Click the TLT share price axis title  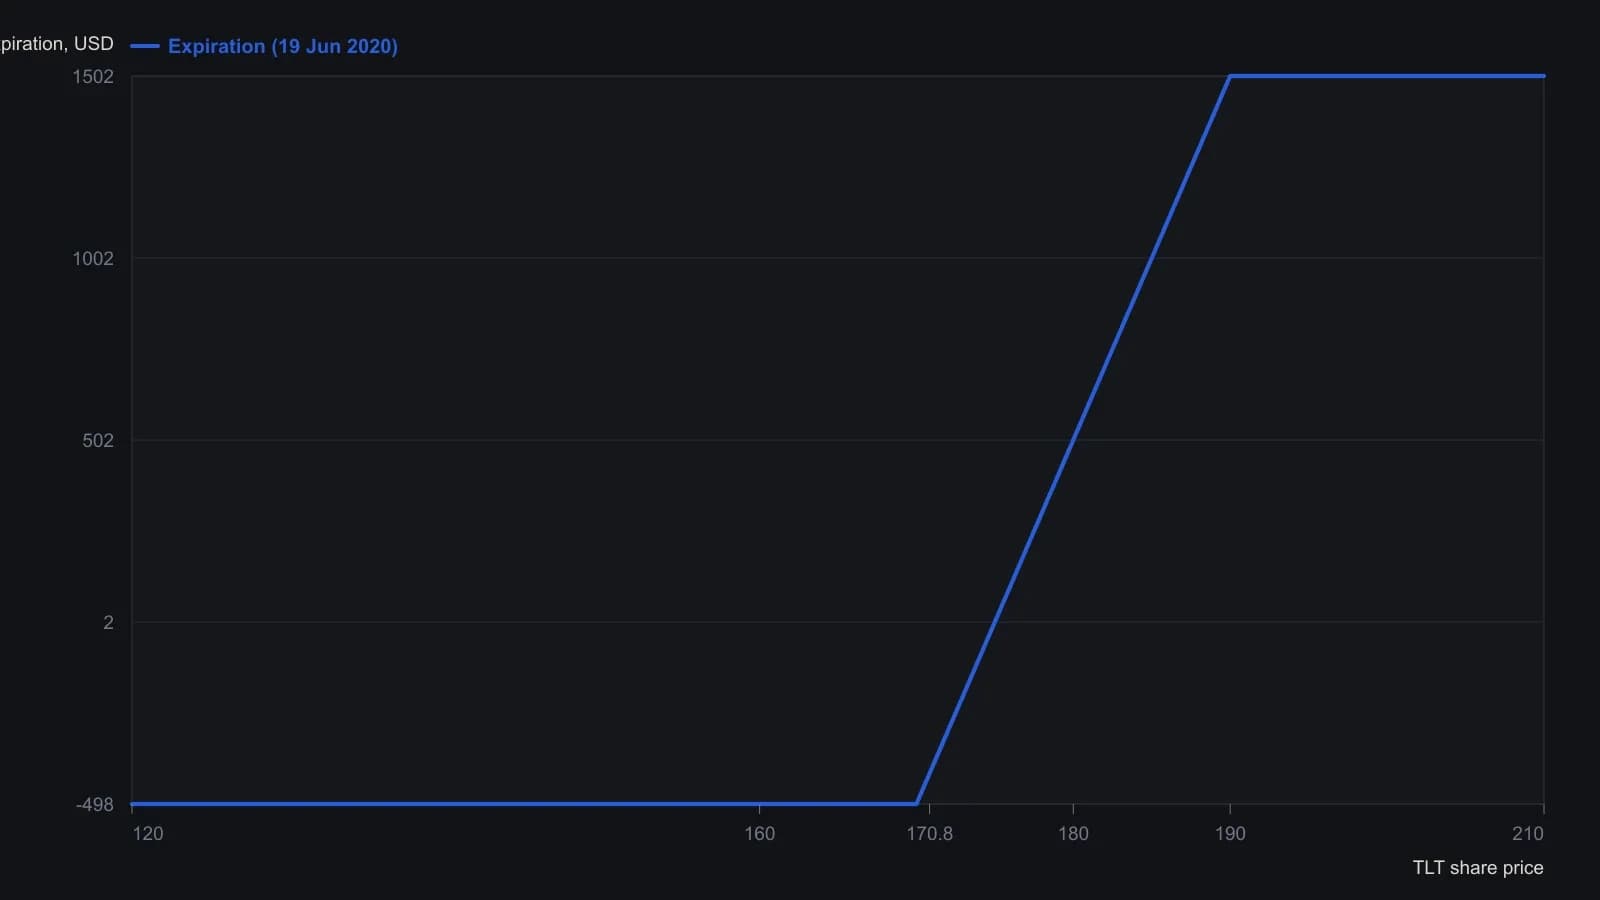1478,868
